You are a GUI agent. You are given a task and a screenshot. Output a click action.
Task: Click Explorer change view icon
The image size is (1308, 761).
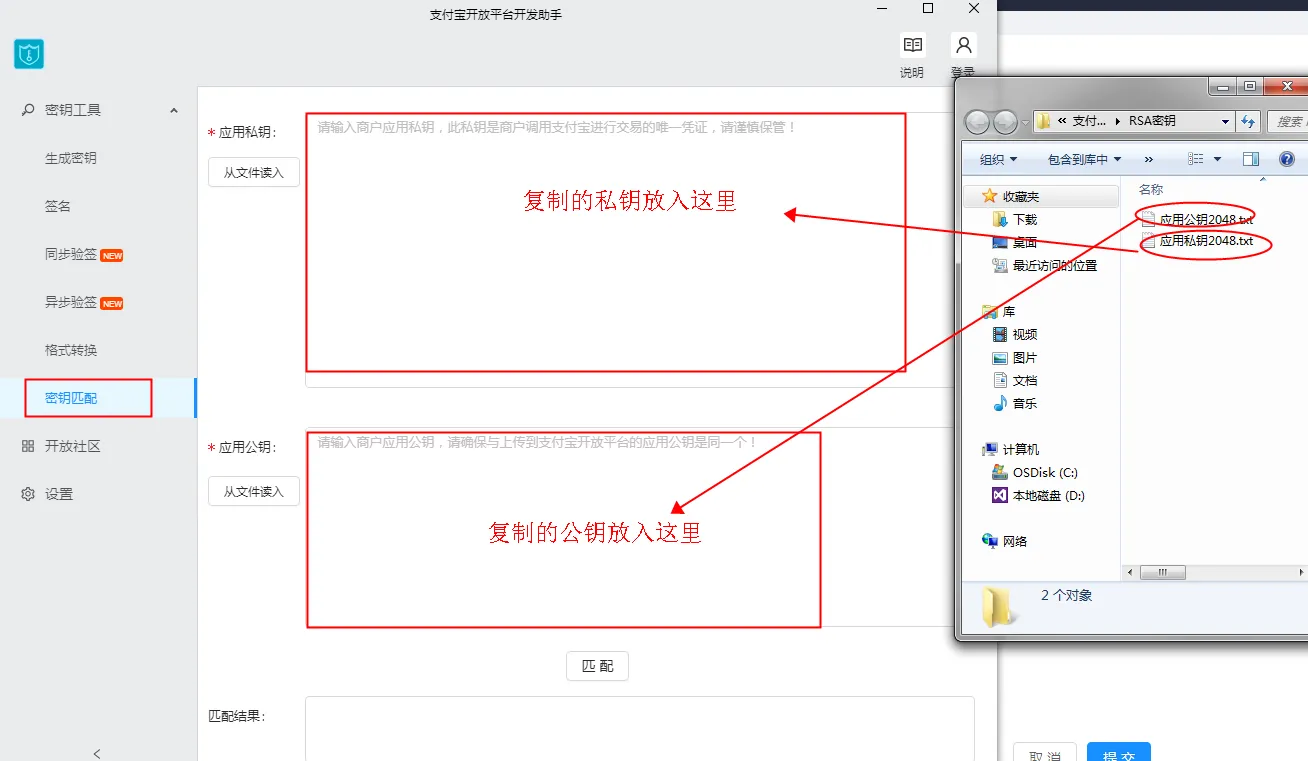click(x=1195, y=159)
